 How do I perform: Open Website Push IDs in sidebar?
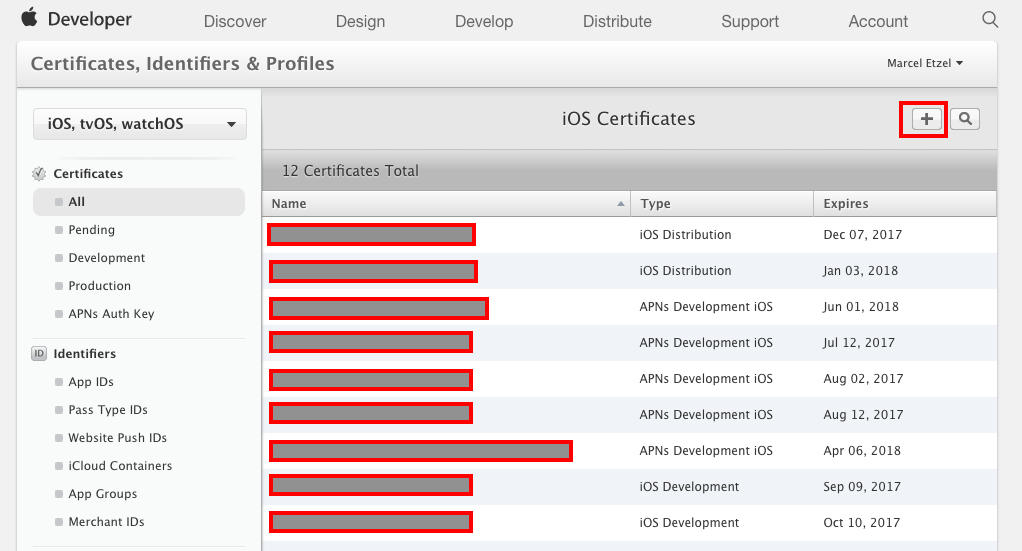coord(117,438)
